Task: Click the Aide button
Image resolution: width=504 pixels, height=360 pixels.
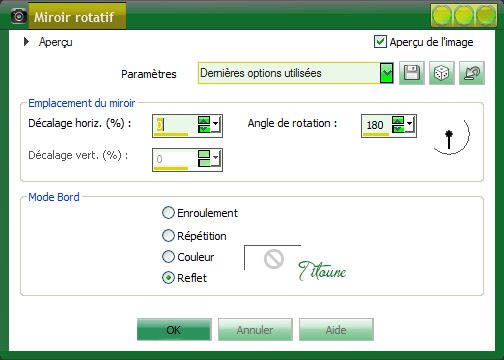Action: click(x=336, y=330)
